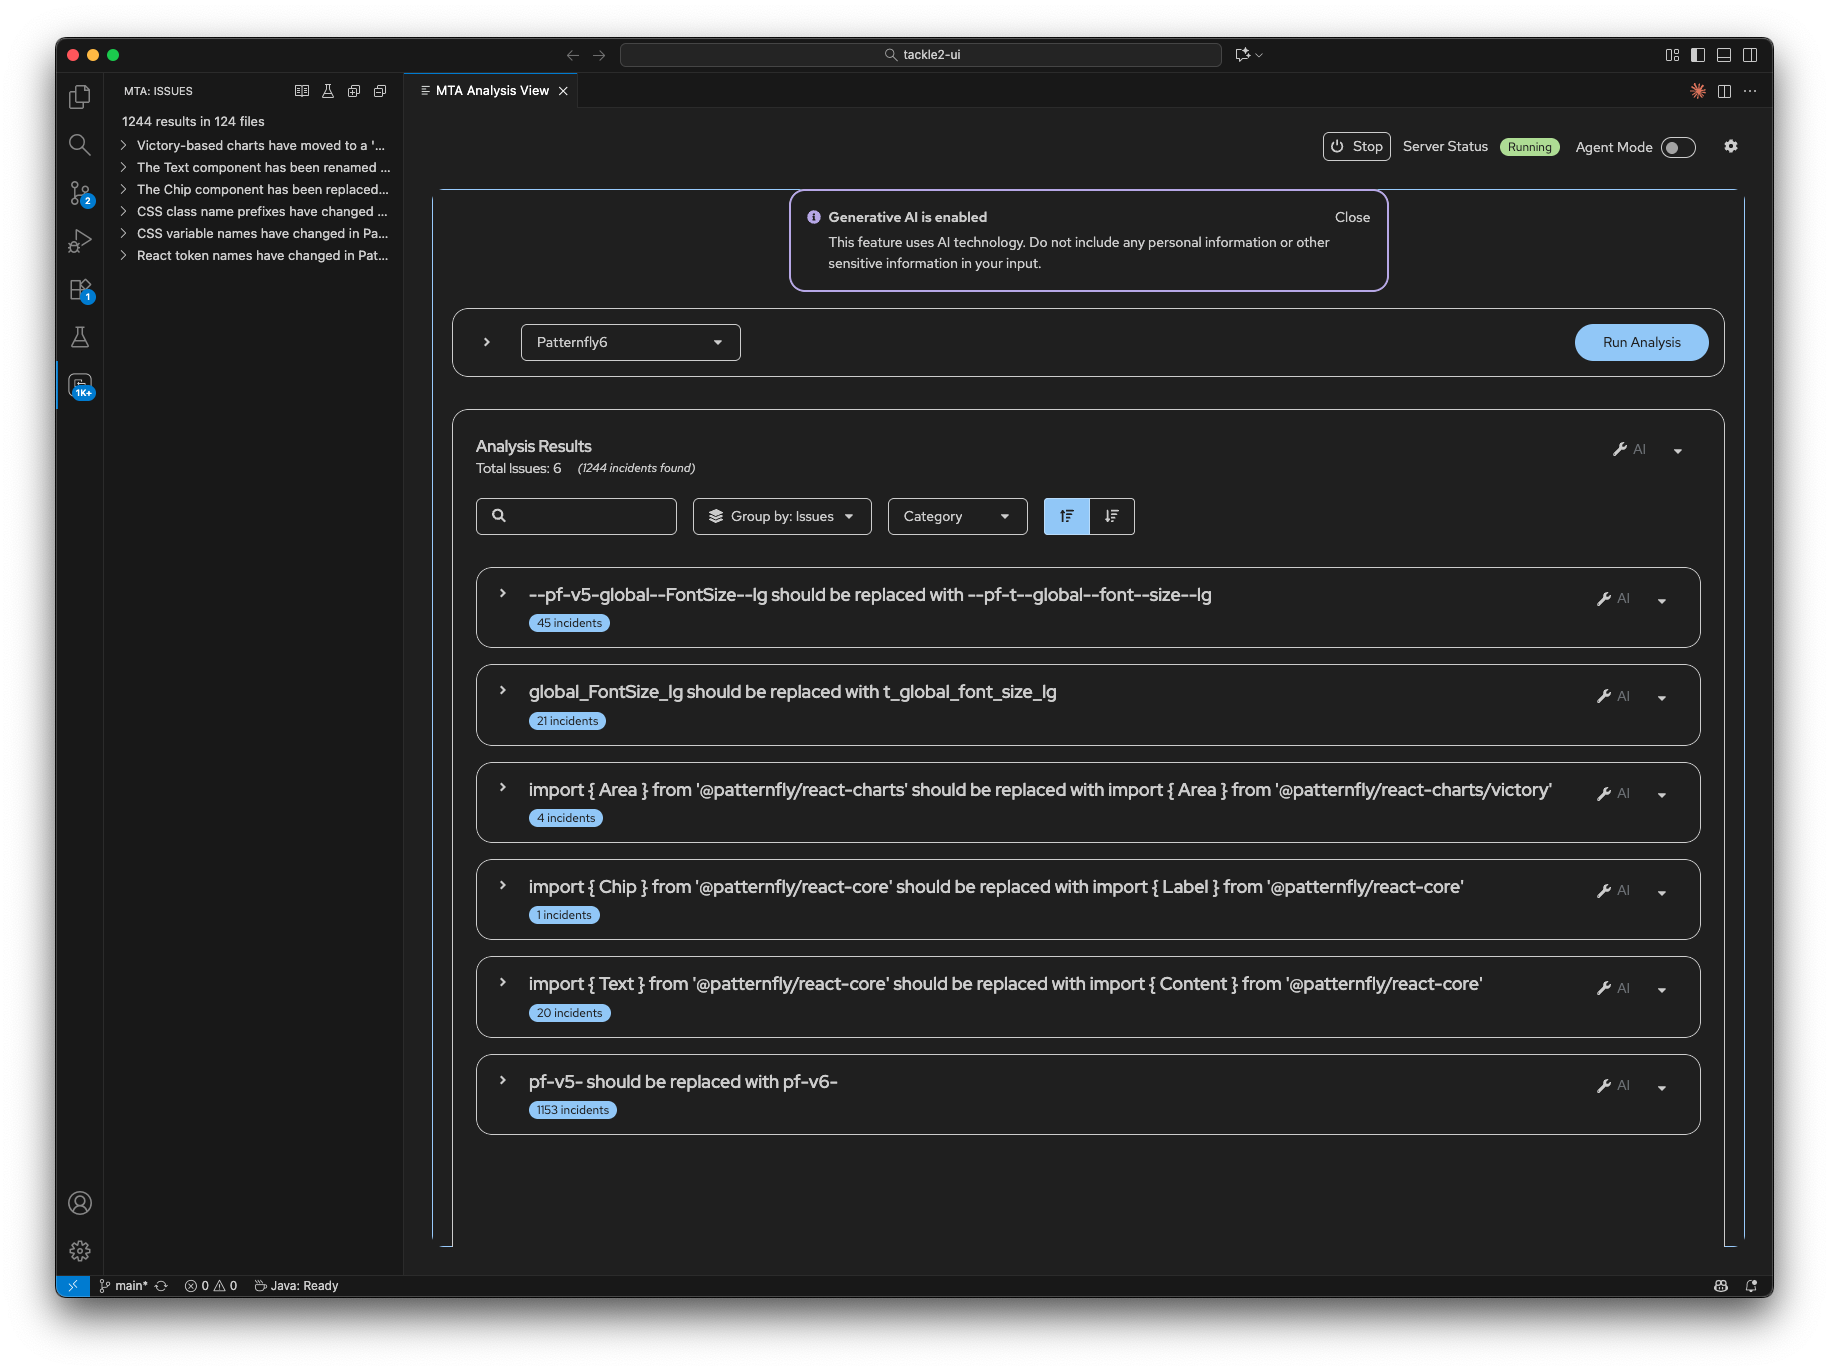
Task: Open the Group by: Issues dropdown
Action: click(x=781, y=516)
